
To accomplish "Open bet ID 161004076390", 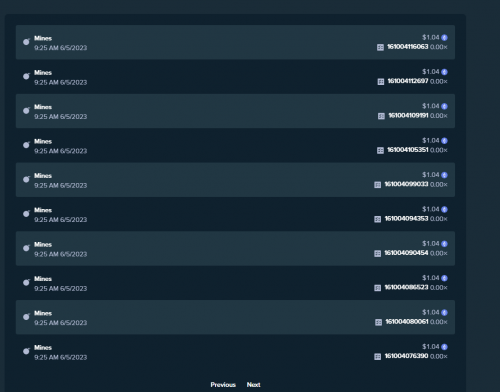I will (x=406, y=356).
